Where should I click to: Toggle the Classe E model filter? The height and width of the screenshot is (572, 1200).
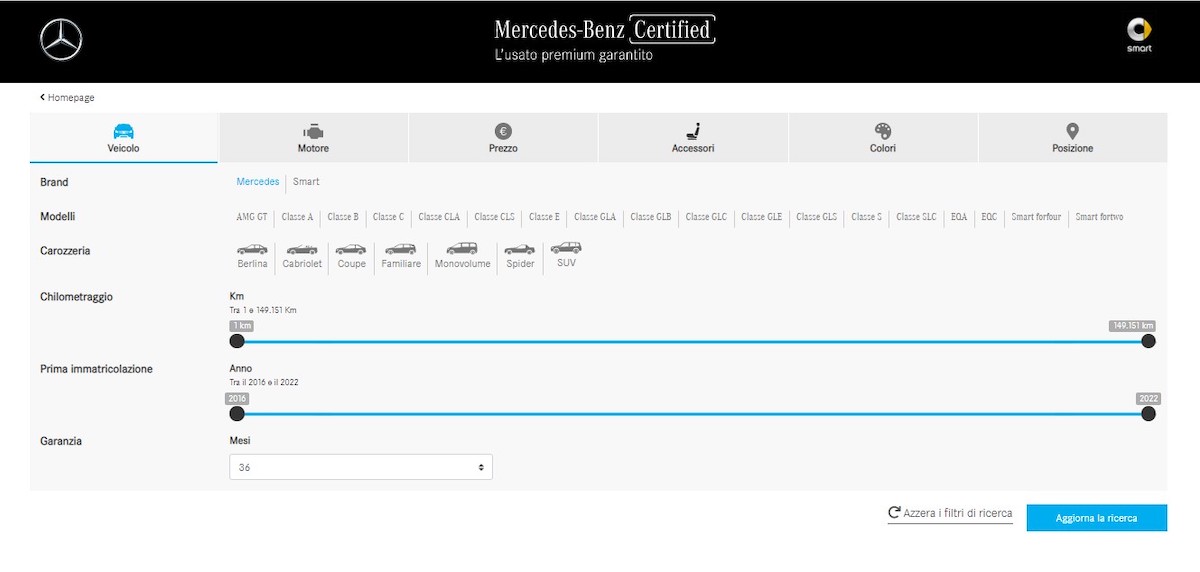point(545,217)
